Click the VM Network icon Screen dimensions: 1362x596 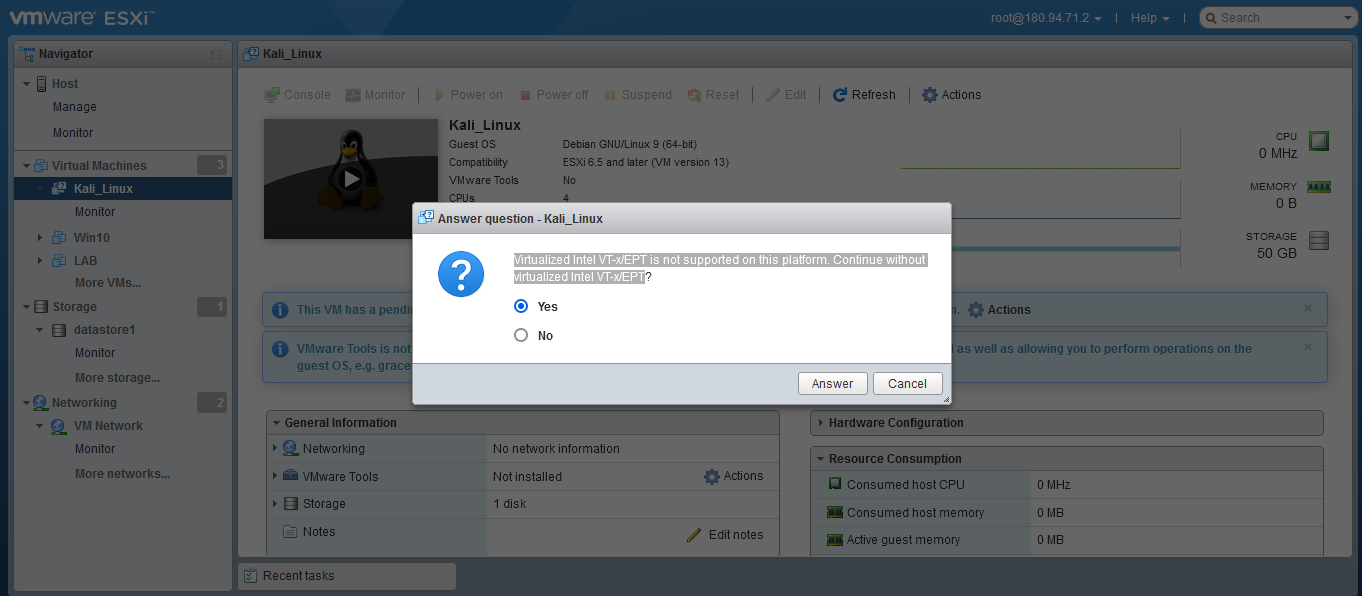point(58,426)
